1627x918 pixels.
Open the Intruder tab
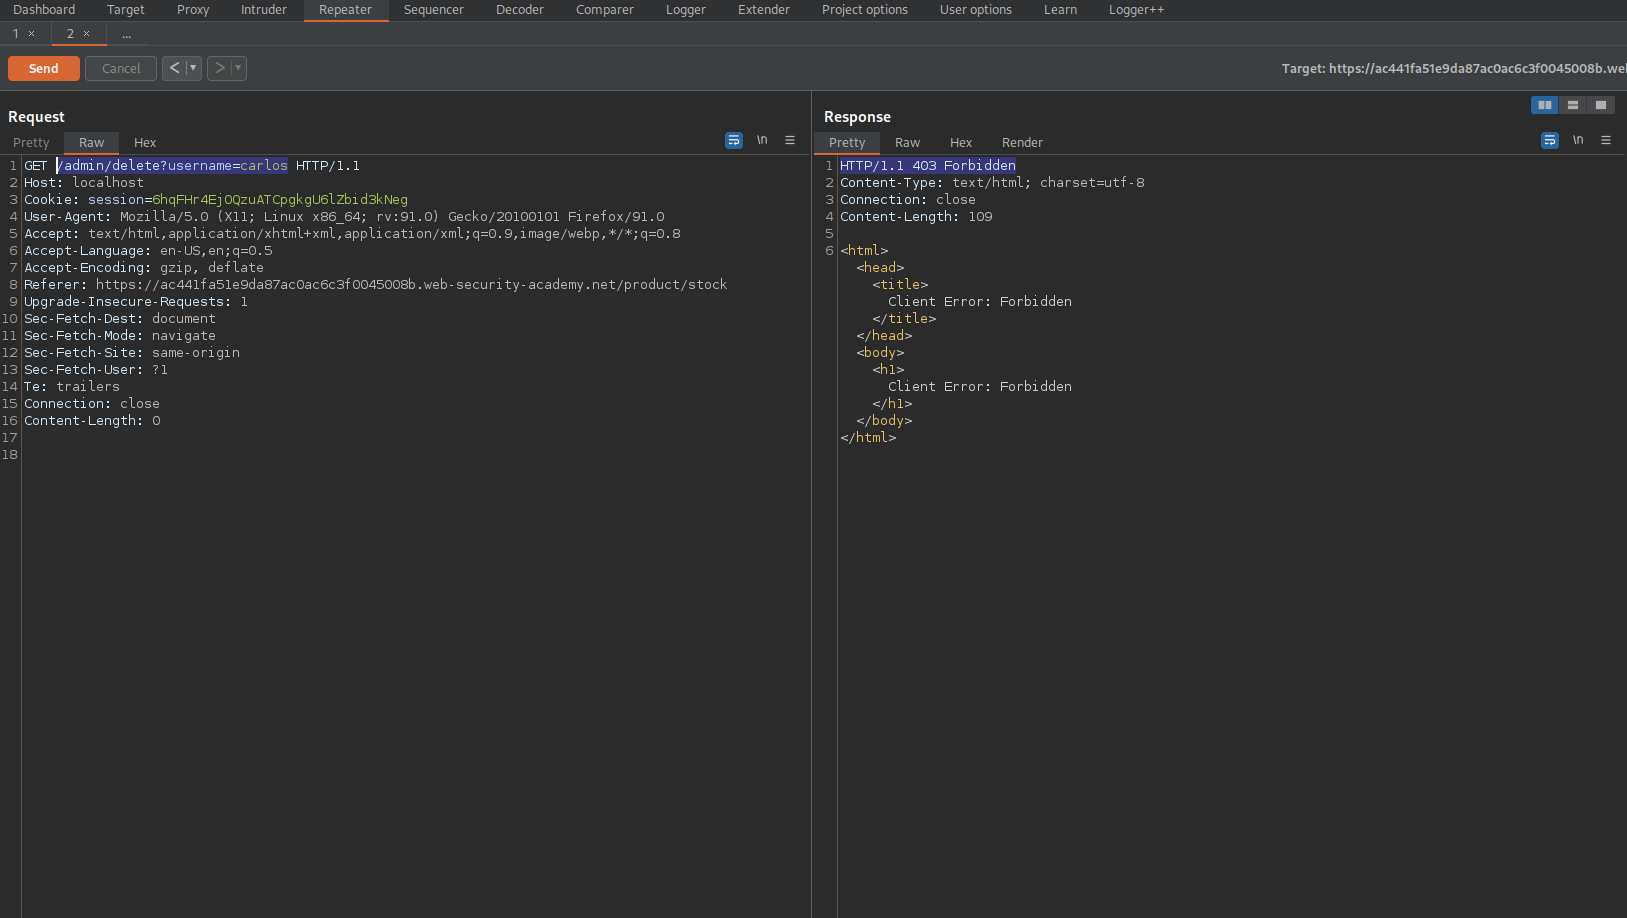click(264, 10)
